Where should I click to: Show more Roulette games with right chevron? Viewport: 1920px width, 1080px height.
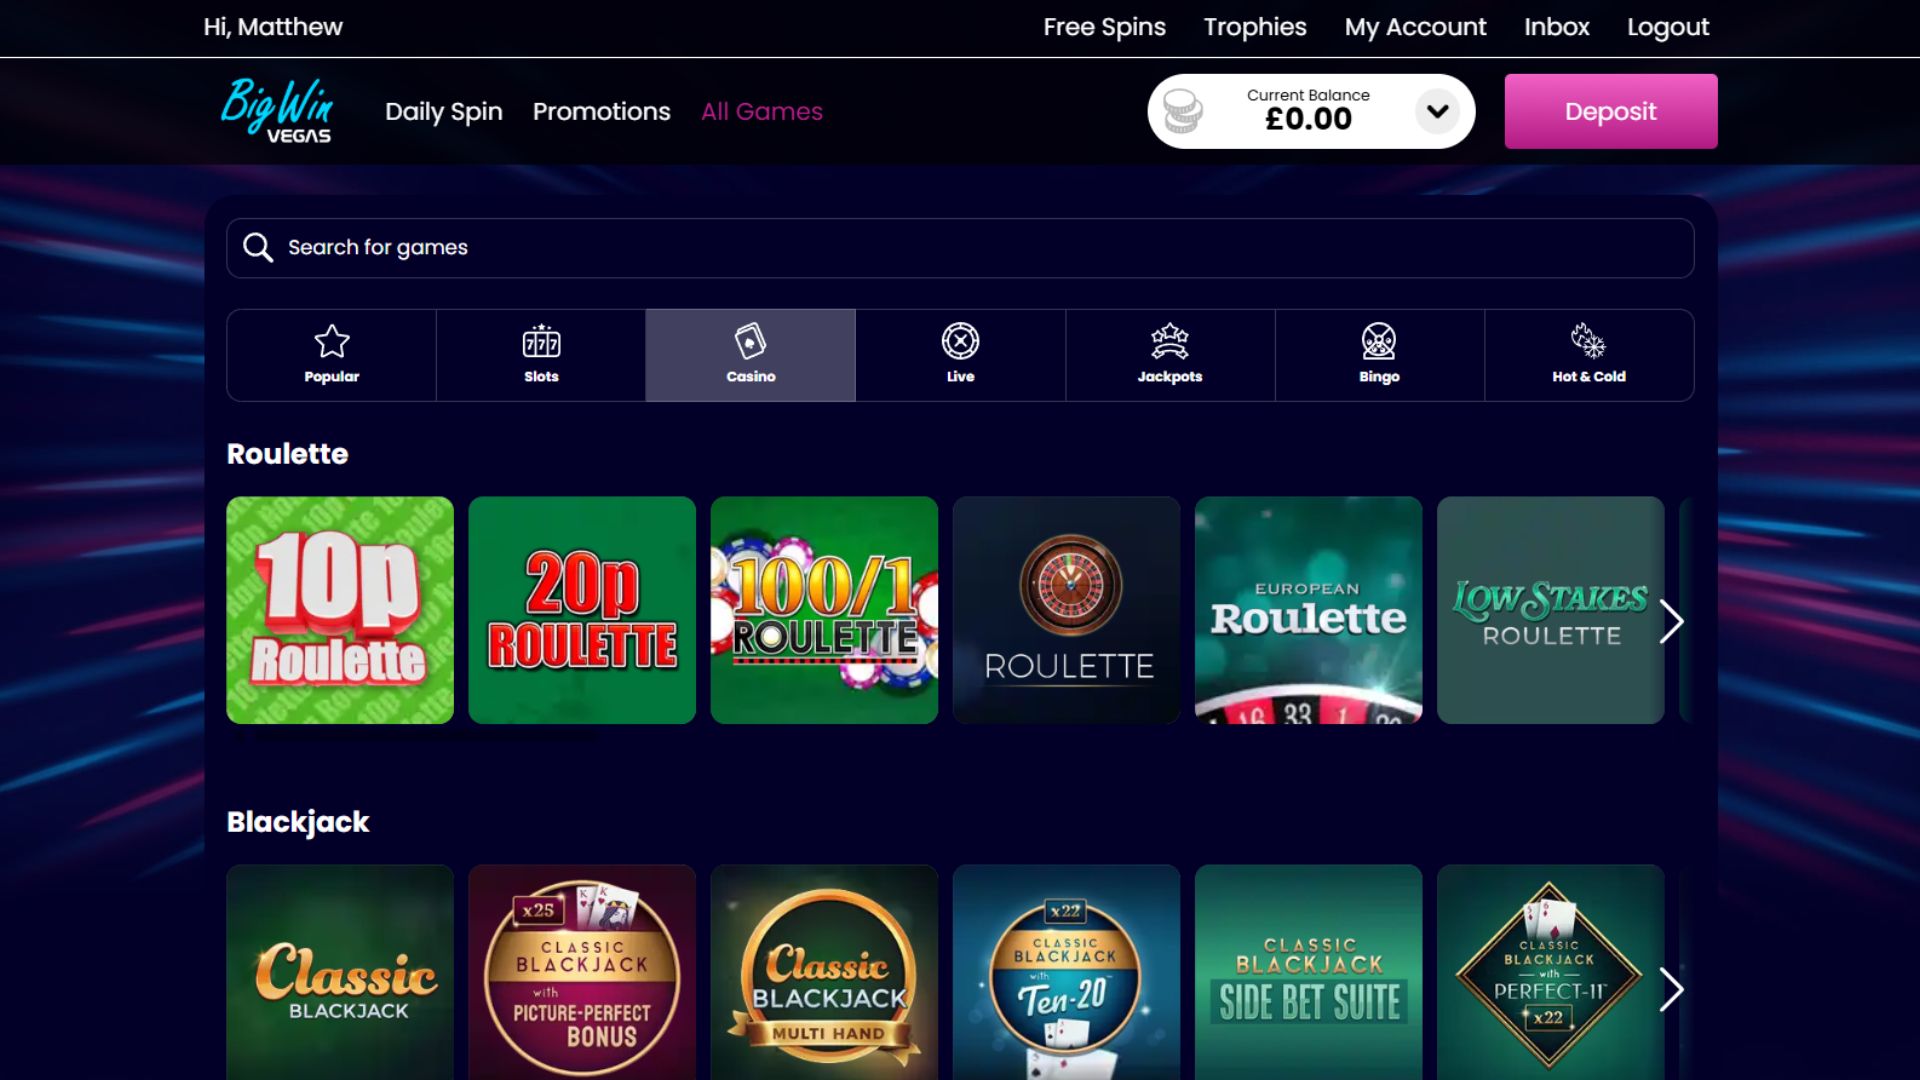point(1671,622)
